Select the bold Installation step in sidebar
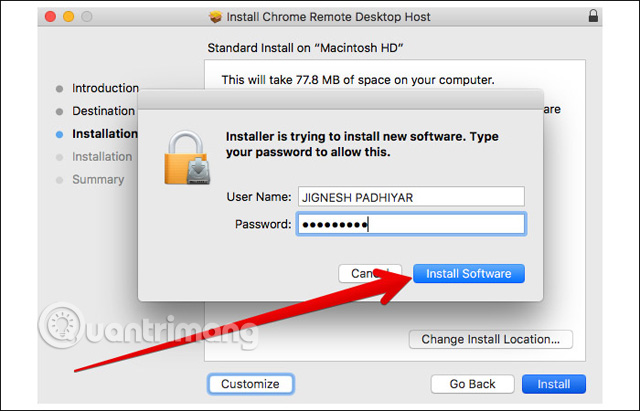The height and width of the screenshot is (411, 640). [x=104, y=134]
